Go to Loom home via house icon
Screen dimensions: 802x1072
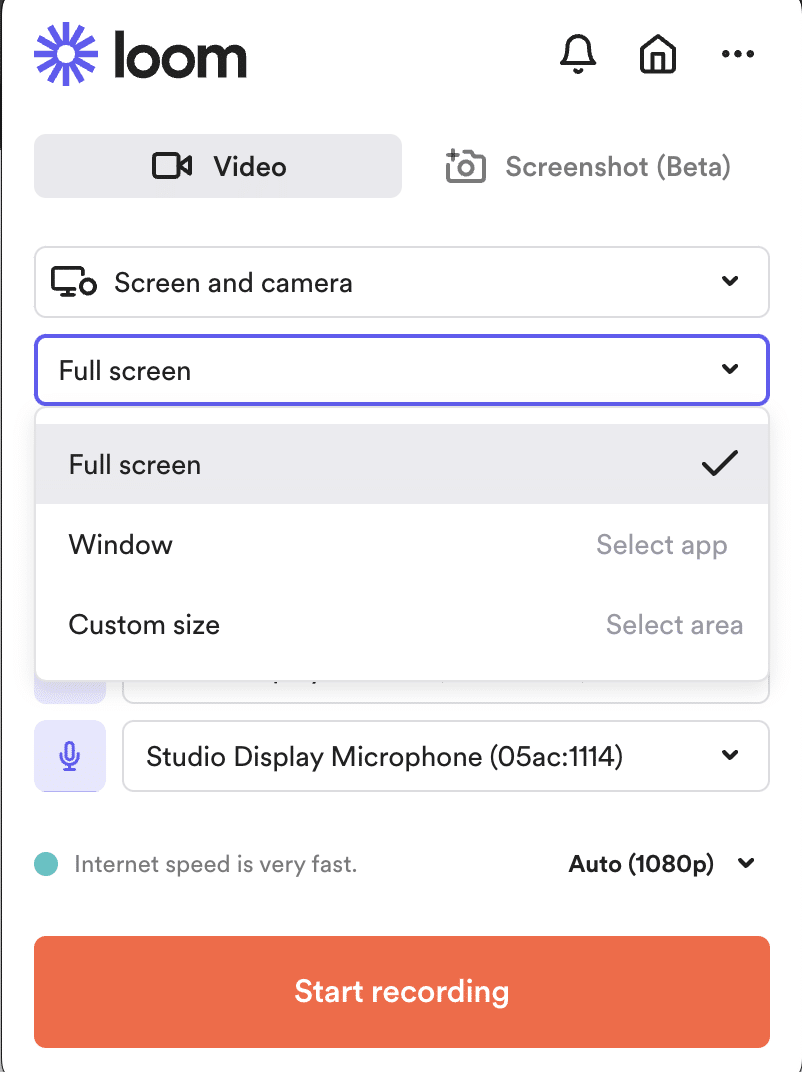[658, 53]
